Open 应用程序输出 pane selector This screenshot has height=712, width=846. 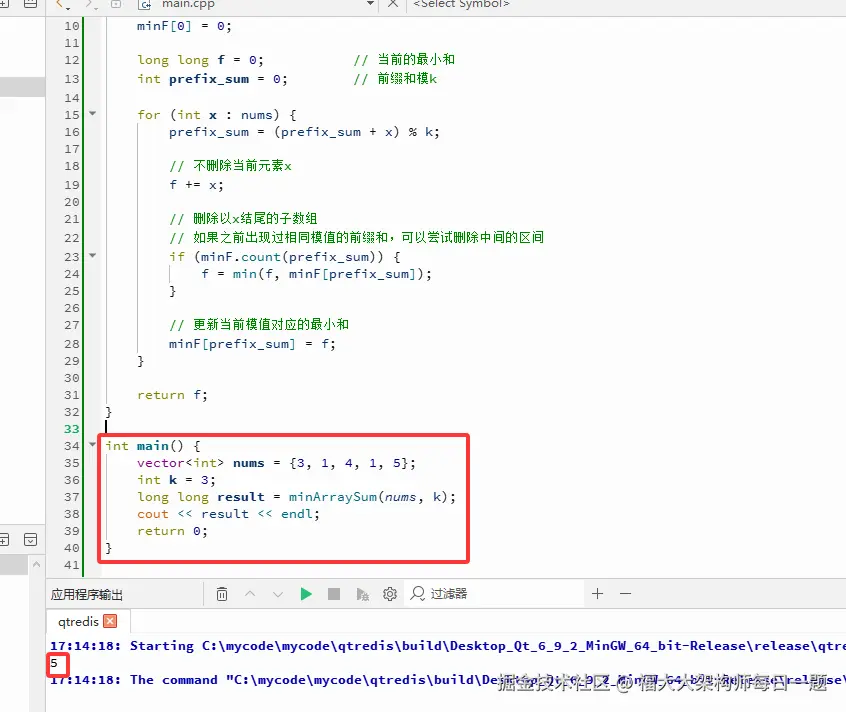[87, 594]
